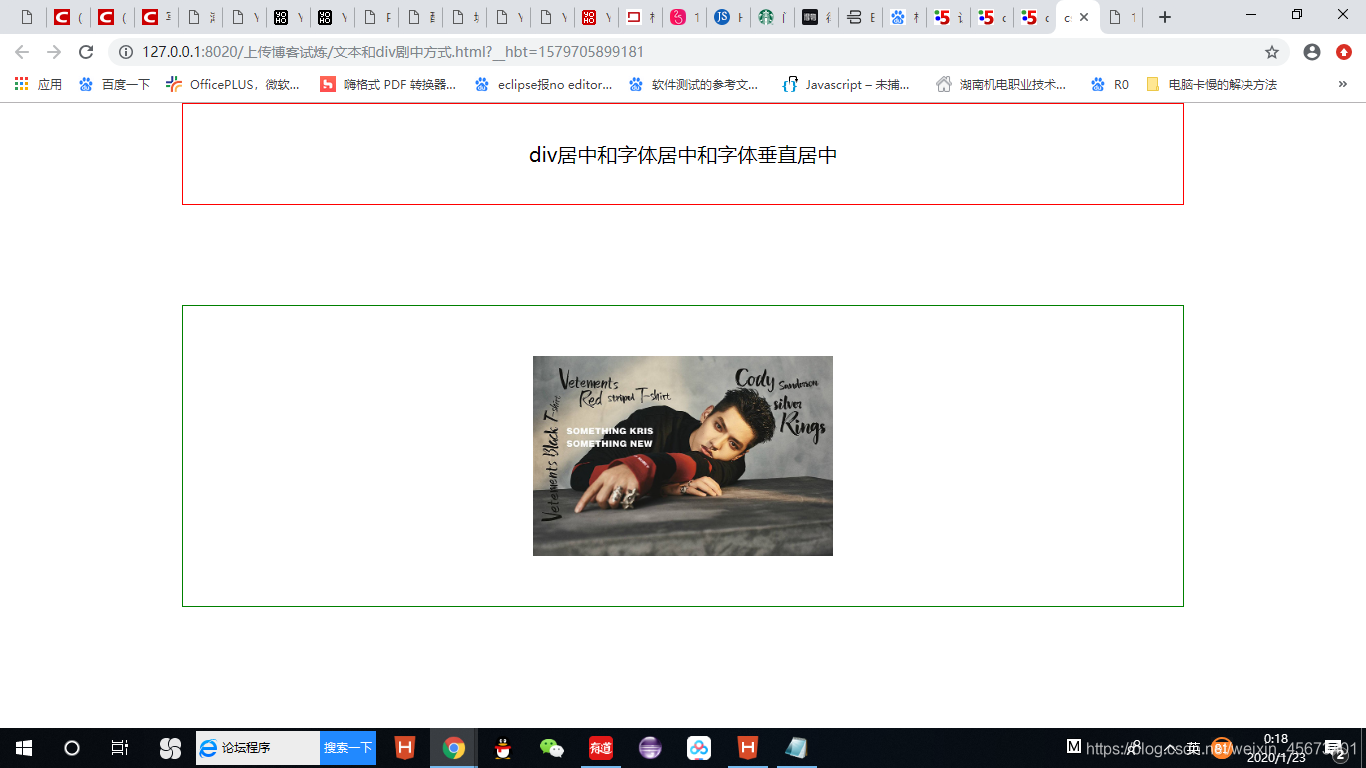Open the four-leaf fan app on taskbar
Screen dimensions: 1366x768
coord(170,748)
